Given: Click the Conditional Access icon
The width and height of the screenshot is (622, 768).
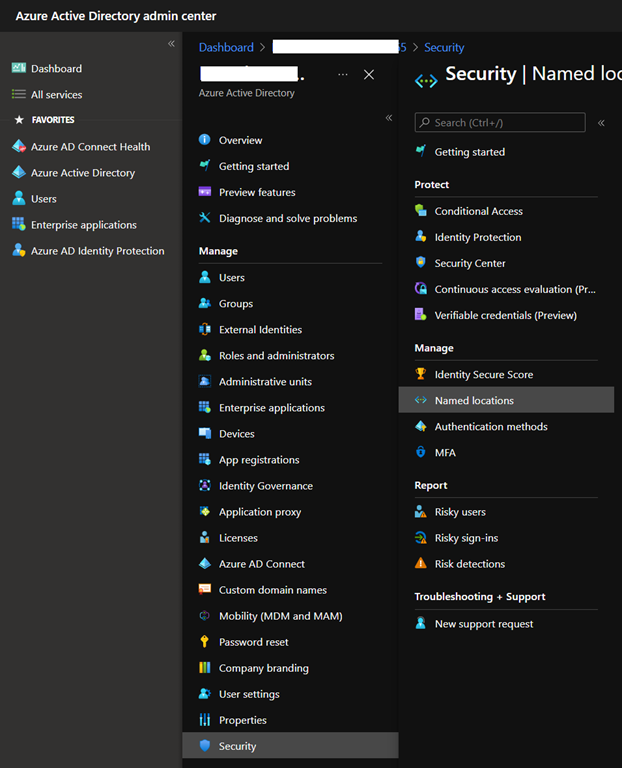Looking at the screenshot, I should (x=421, y=211).
